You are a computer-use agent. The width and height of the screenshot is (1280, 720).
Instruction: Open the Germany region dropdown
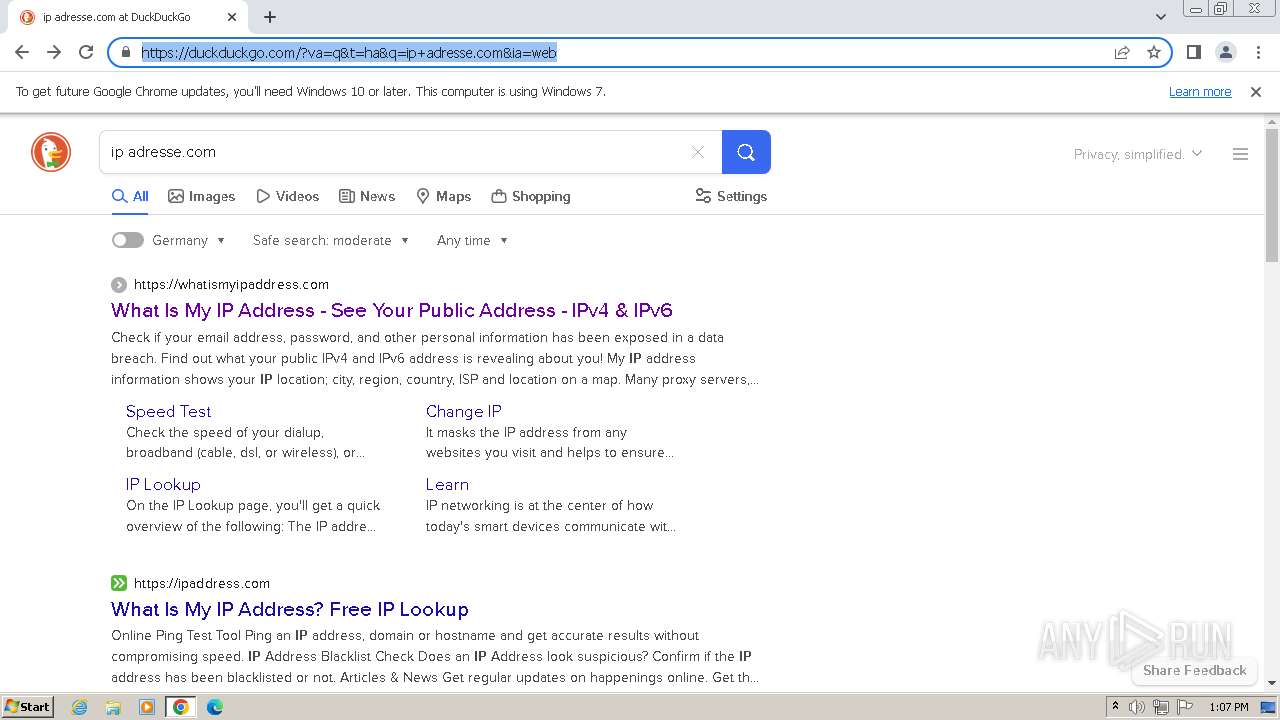click(189, 240)
